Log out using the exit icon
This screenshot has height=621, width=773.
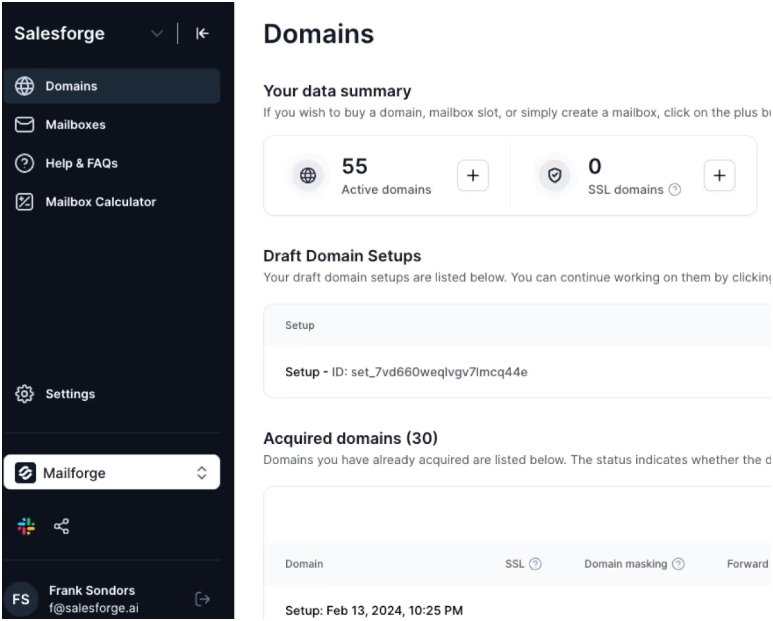[203, 599]
